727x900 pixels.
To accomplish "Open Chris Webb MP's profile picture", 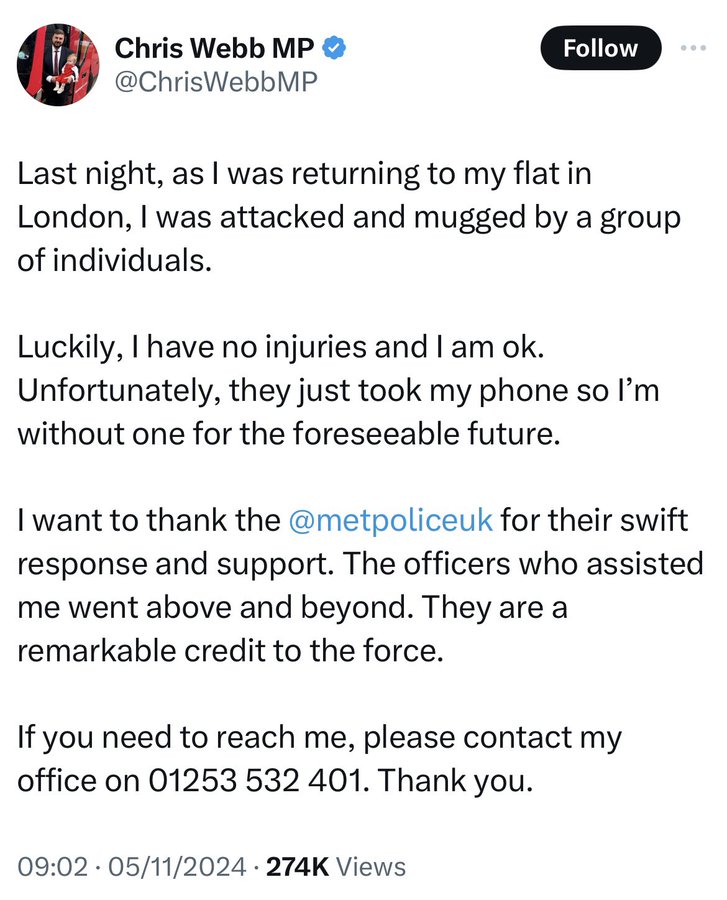I will [x=58, y=64].
